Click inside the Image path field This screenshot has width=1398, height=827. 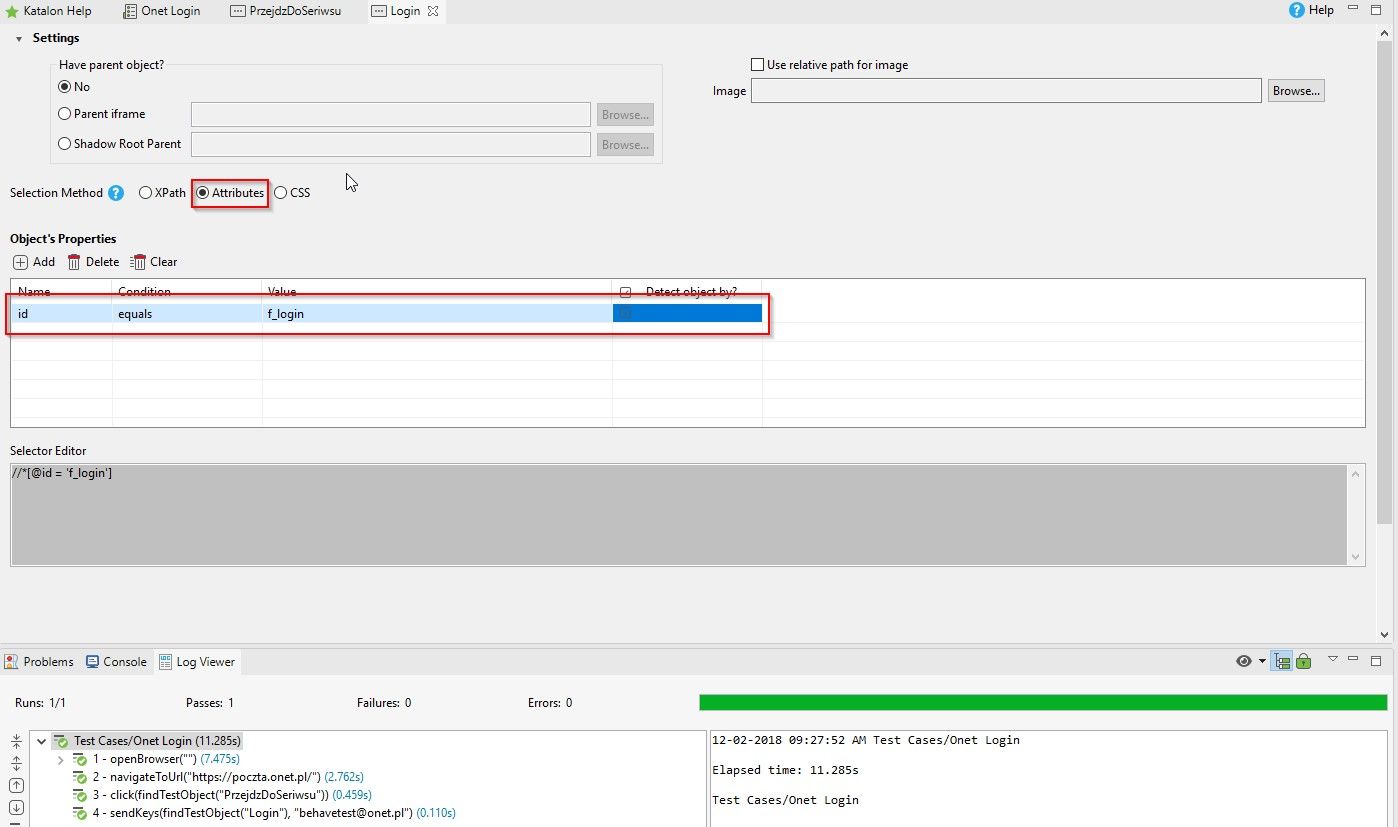pyautogui.click(x=1005, y=91)
